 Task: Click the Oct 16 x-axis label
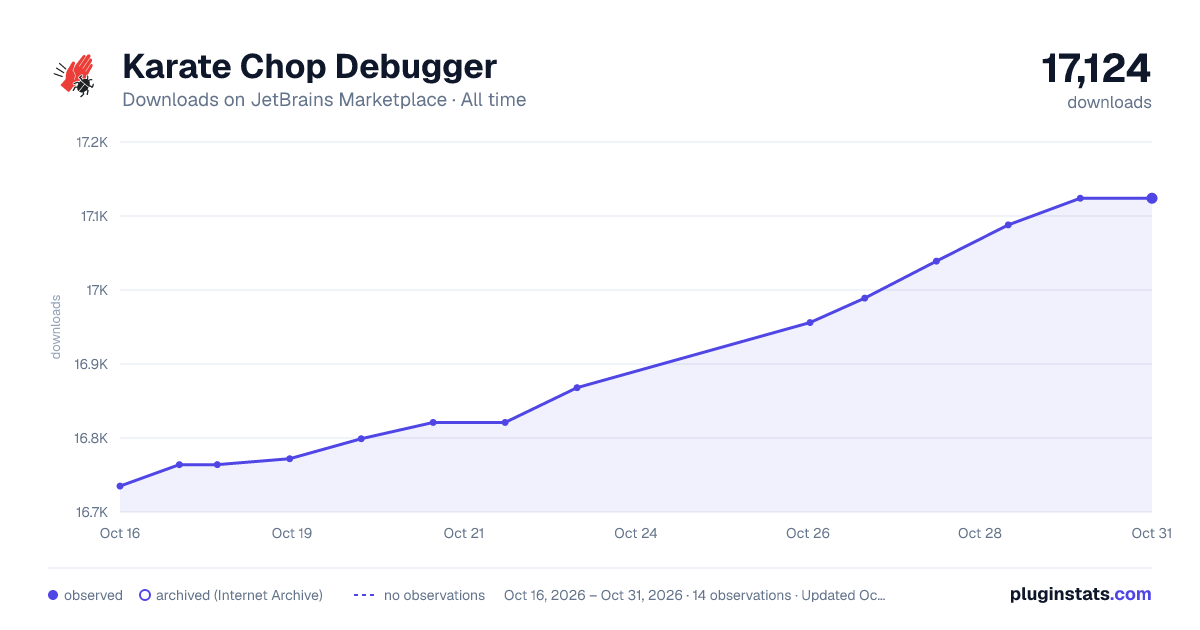(120, 533)
